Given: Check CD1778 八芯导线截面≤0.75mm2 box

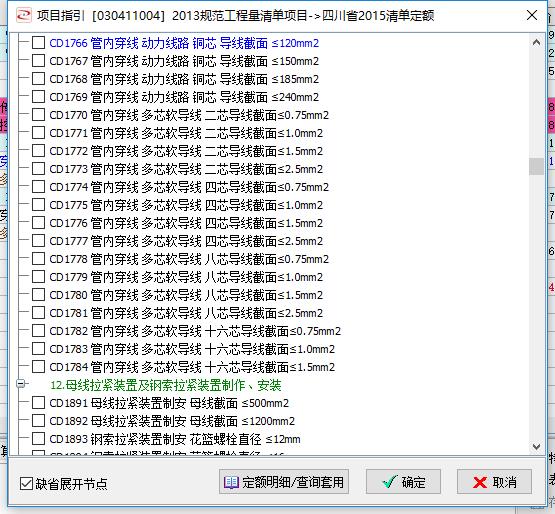Looking at the screenshot, I should pyautogui.click(x=38, y=258).
